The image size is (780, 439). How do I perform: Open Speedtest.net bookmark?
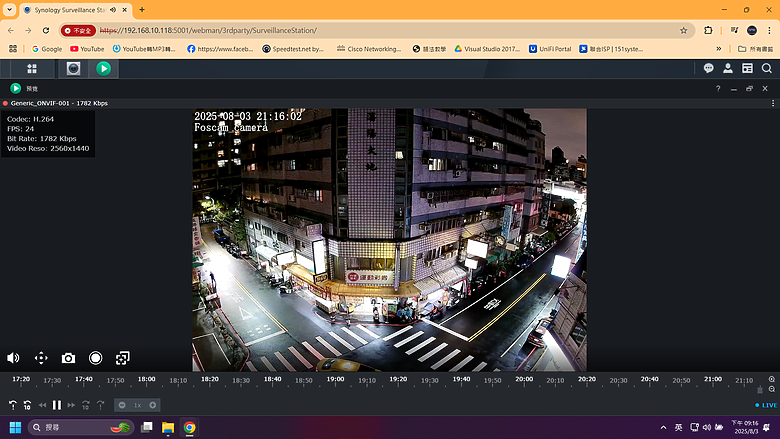[x=293, y=49]
